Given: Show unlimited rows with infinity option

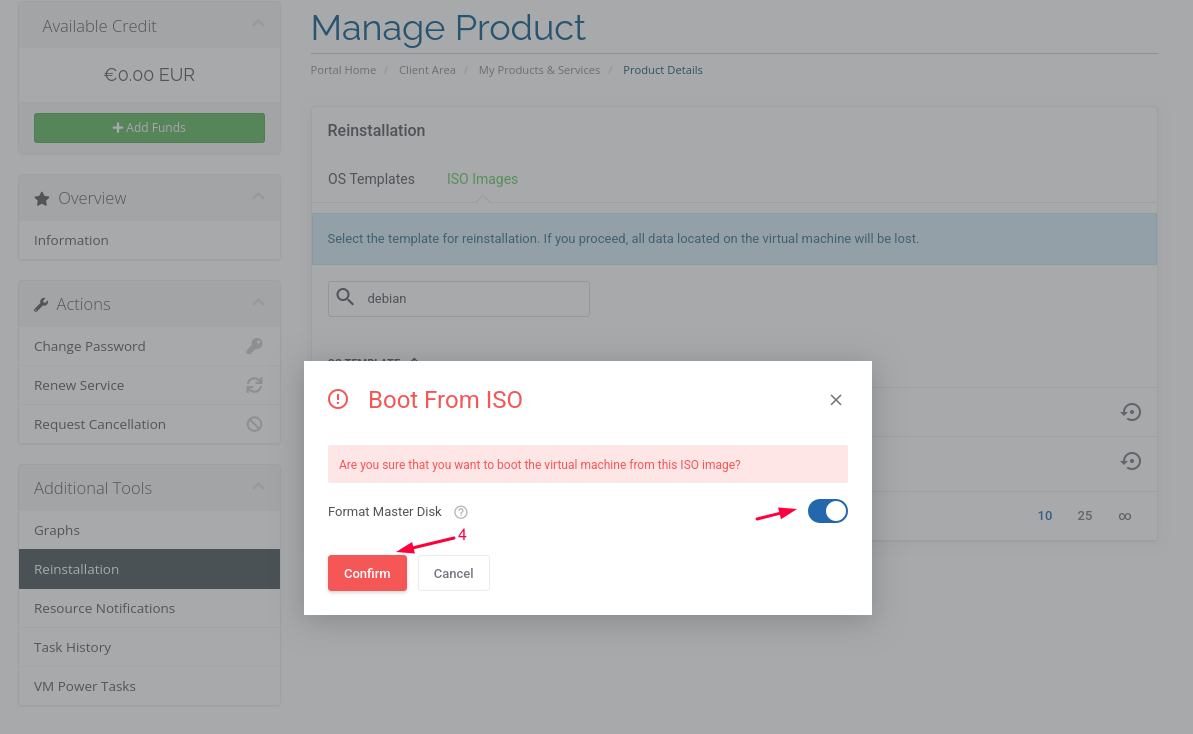Looking at the screenshot, I should click(1125, 516).
